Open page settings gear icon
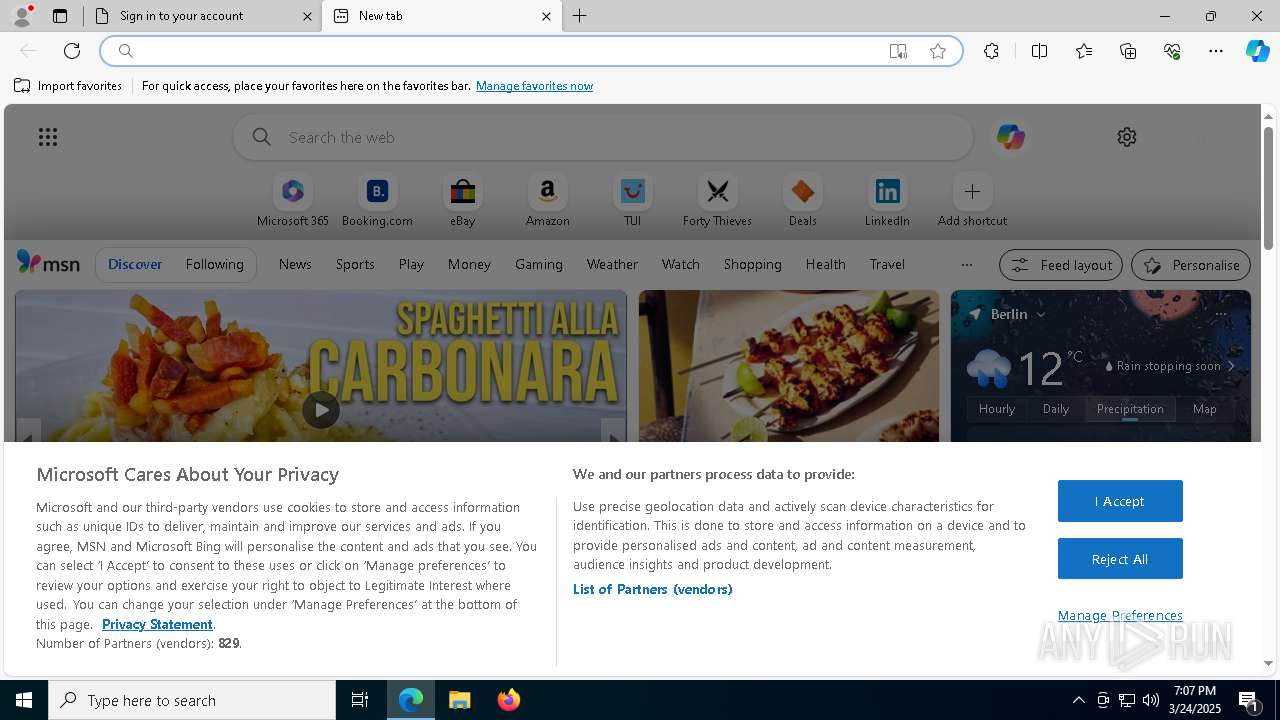The image size is (1280, 720). click(1127, 137)
